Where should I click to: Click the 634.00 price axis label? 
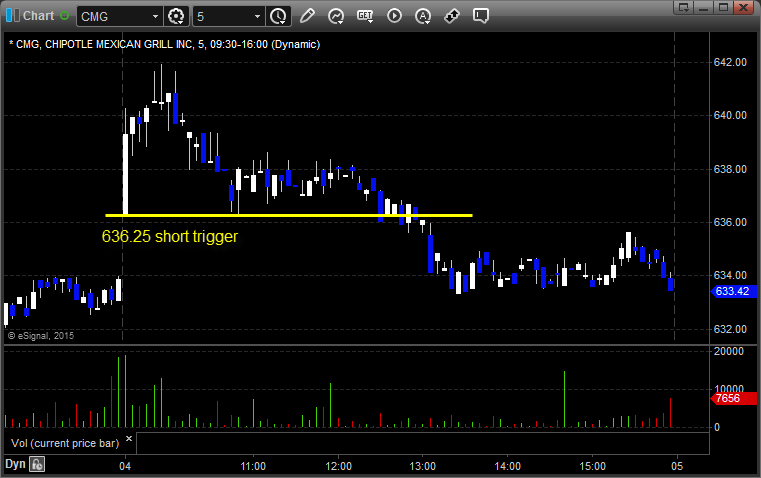730,275
